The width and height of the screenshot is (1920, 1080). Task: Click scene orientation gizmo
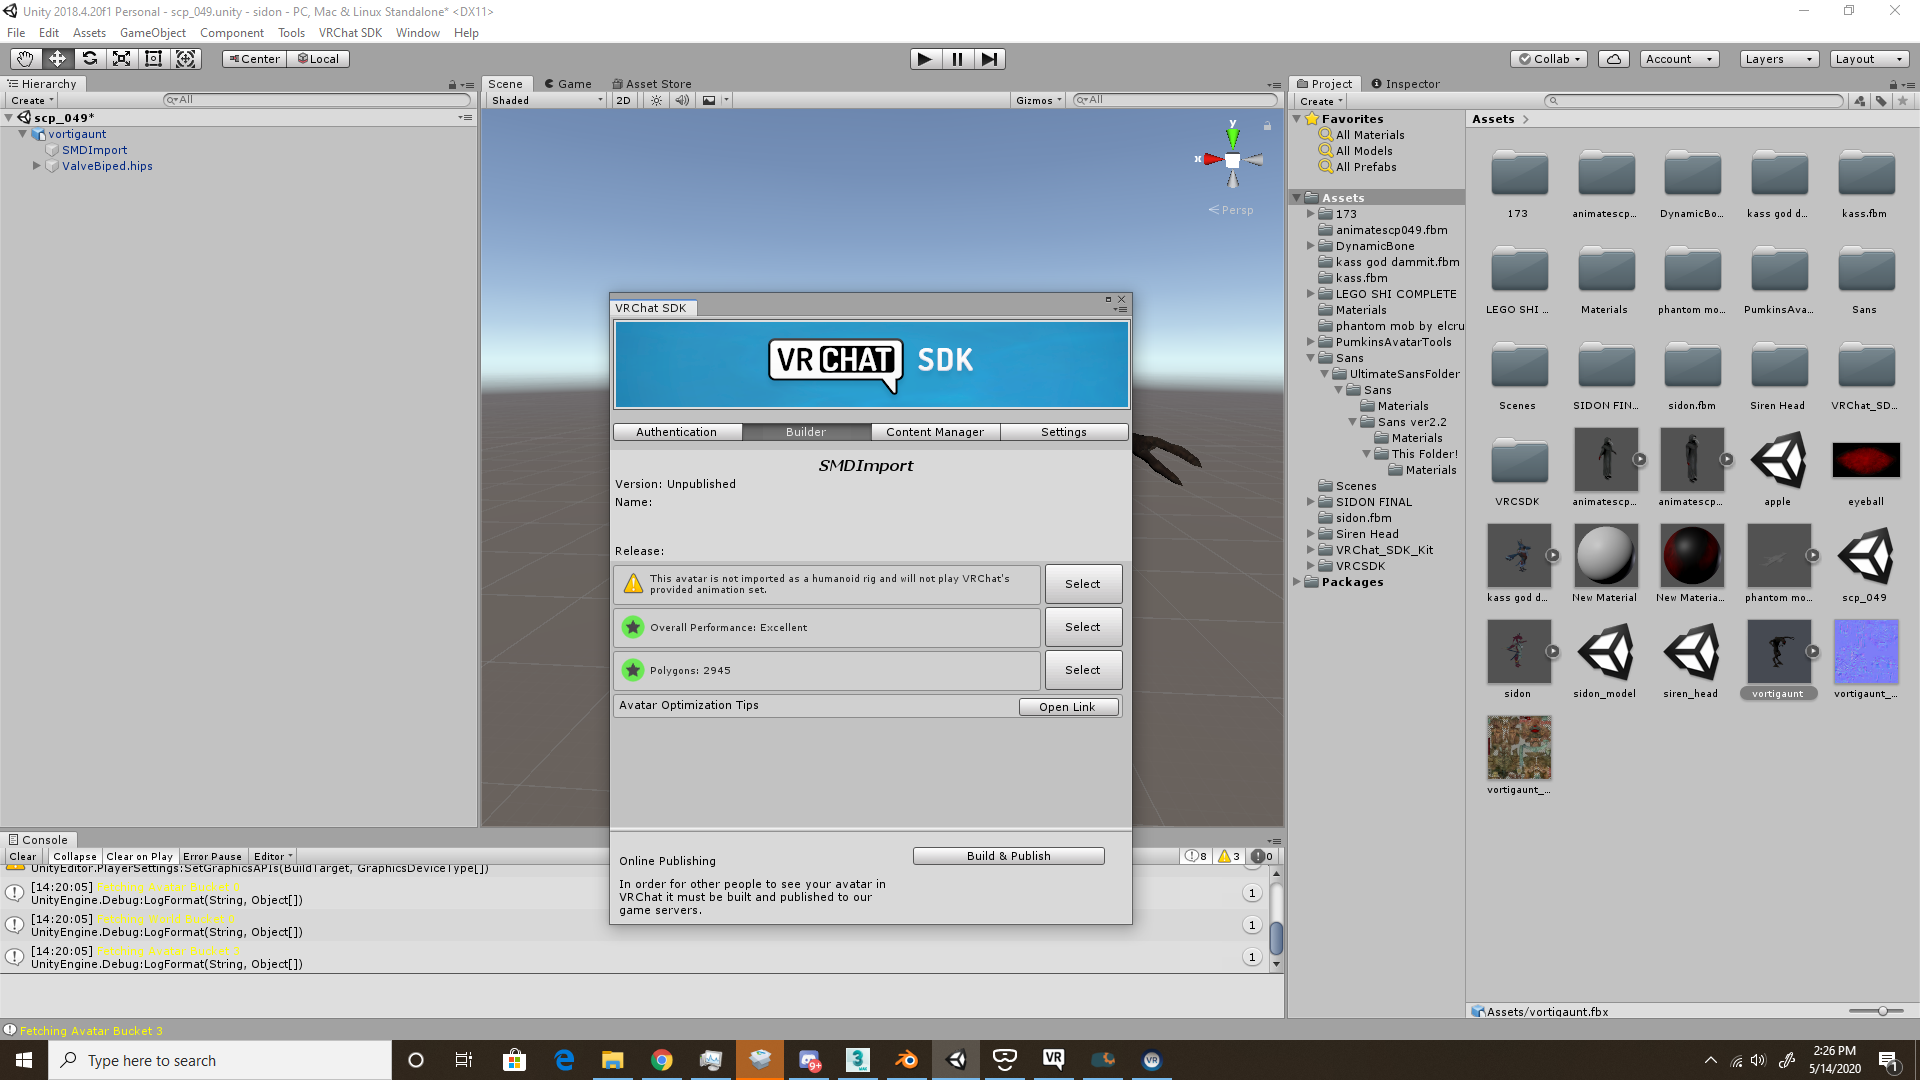point(1232,160)
